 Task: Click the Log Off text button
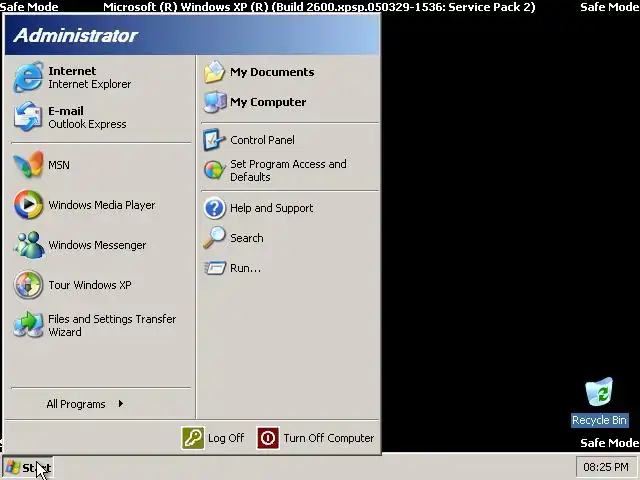click(226, 438)
